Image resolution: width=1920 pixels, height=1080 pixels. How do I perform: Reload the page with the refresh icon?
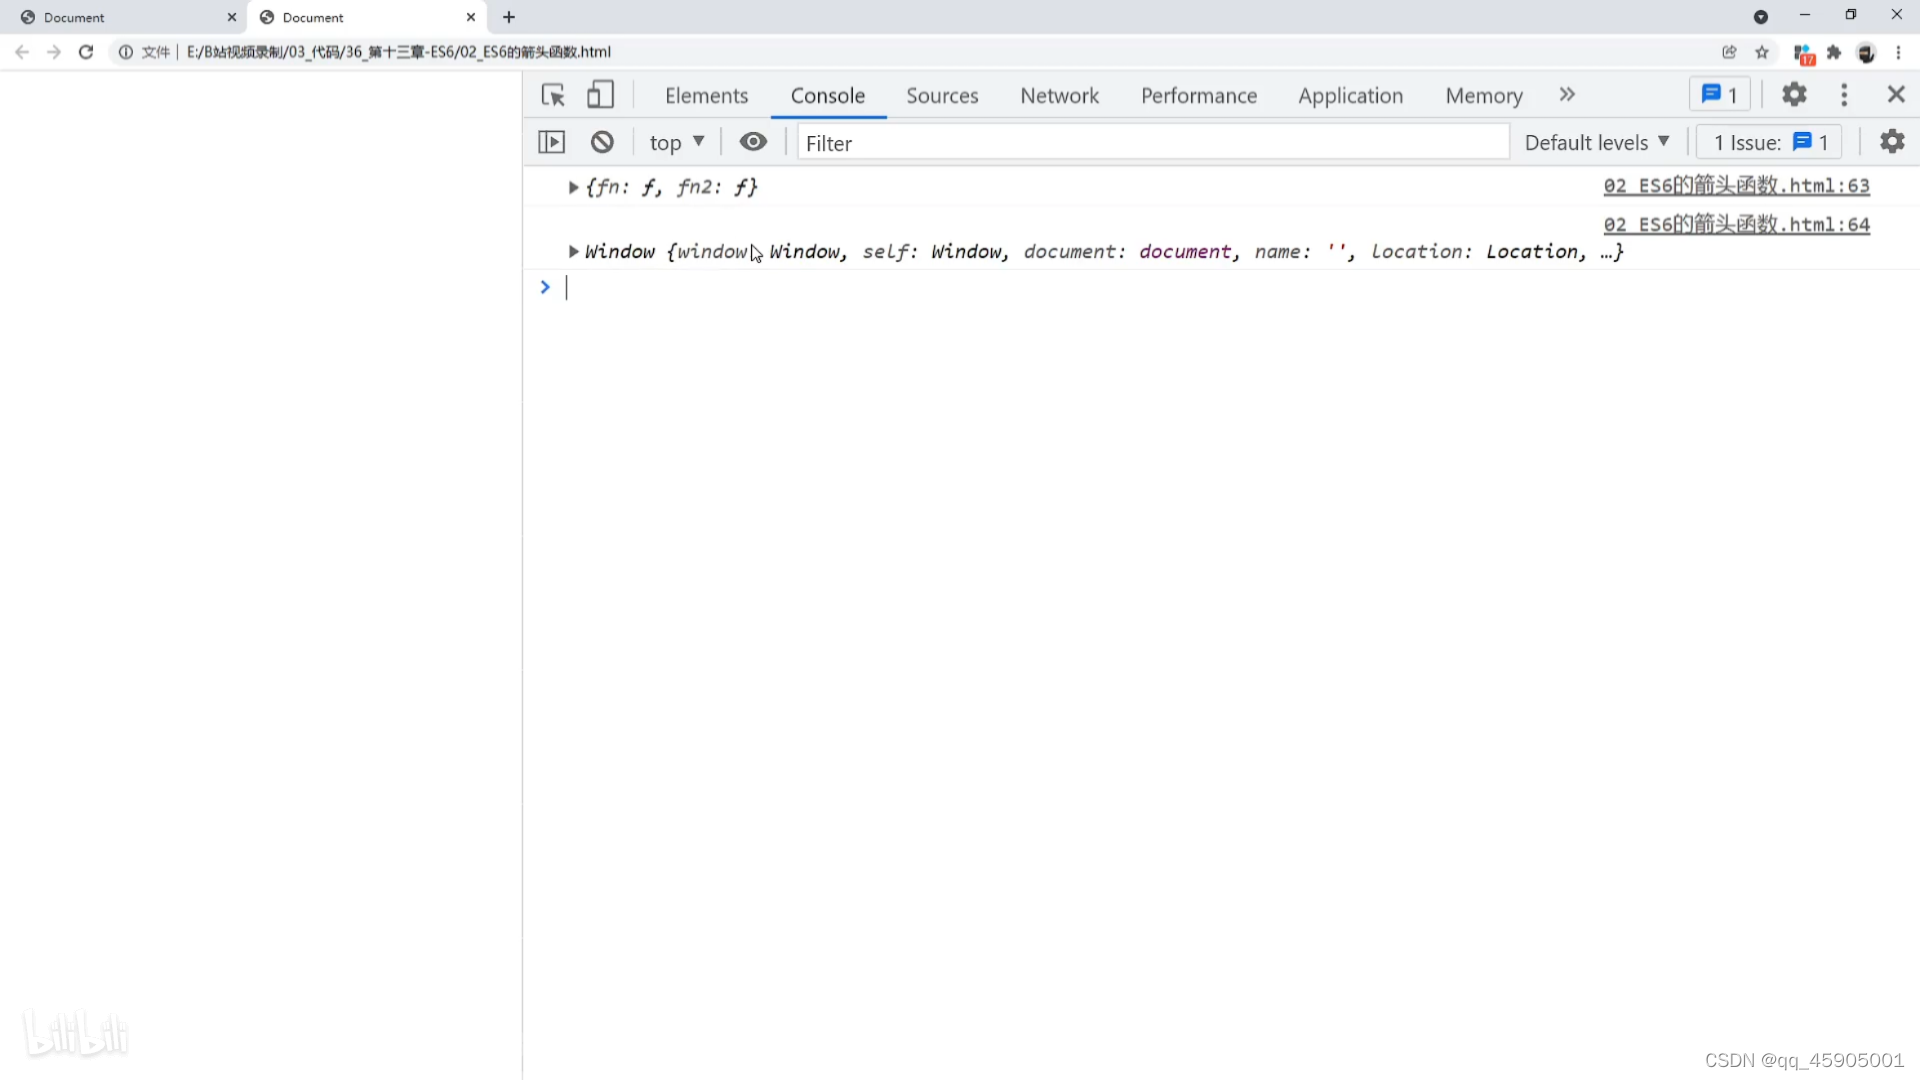[86, 52]
